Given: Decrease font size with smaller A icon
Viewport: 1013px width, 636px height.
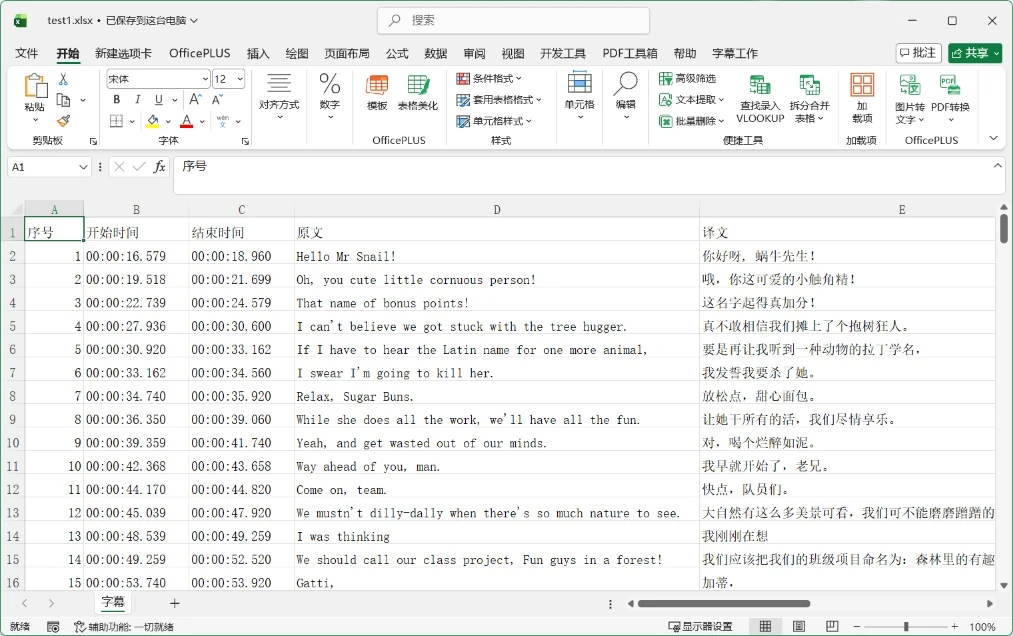Looking at the screenshot, I should tap(218, 100).
